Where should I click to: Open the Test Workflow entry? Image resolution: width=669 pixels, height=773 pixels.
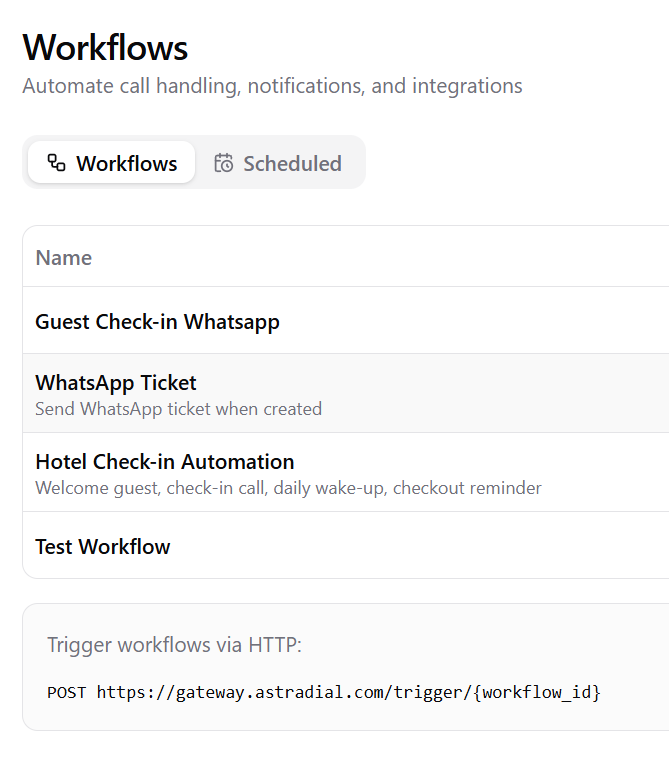coord(103,546)
